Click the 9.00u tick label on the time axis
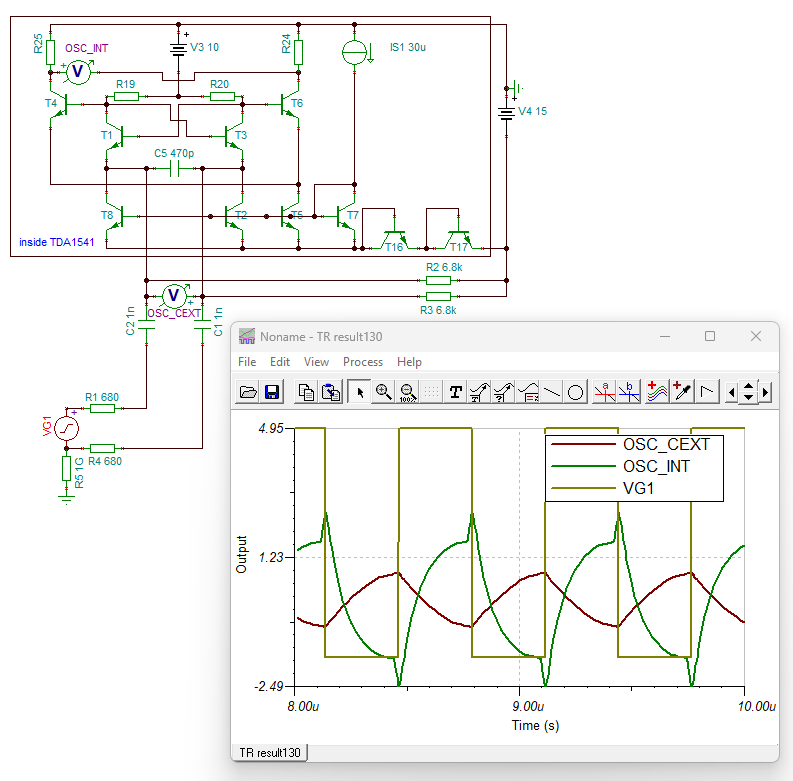The height and width of the screenshot is (781, 793). pos(528,706)
